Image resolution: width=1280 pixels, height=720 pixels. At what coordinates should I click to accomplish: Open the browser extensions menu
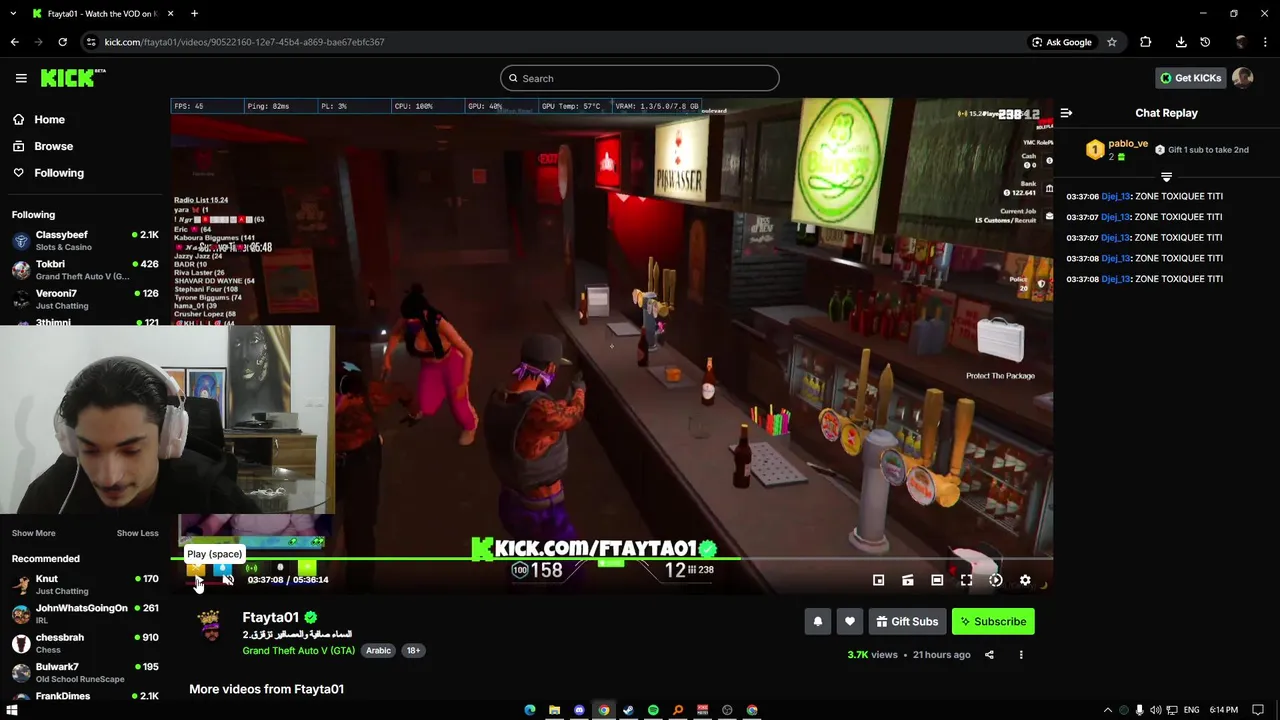1146,42
